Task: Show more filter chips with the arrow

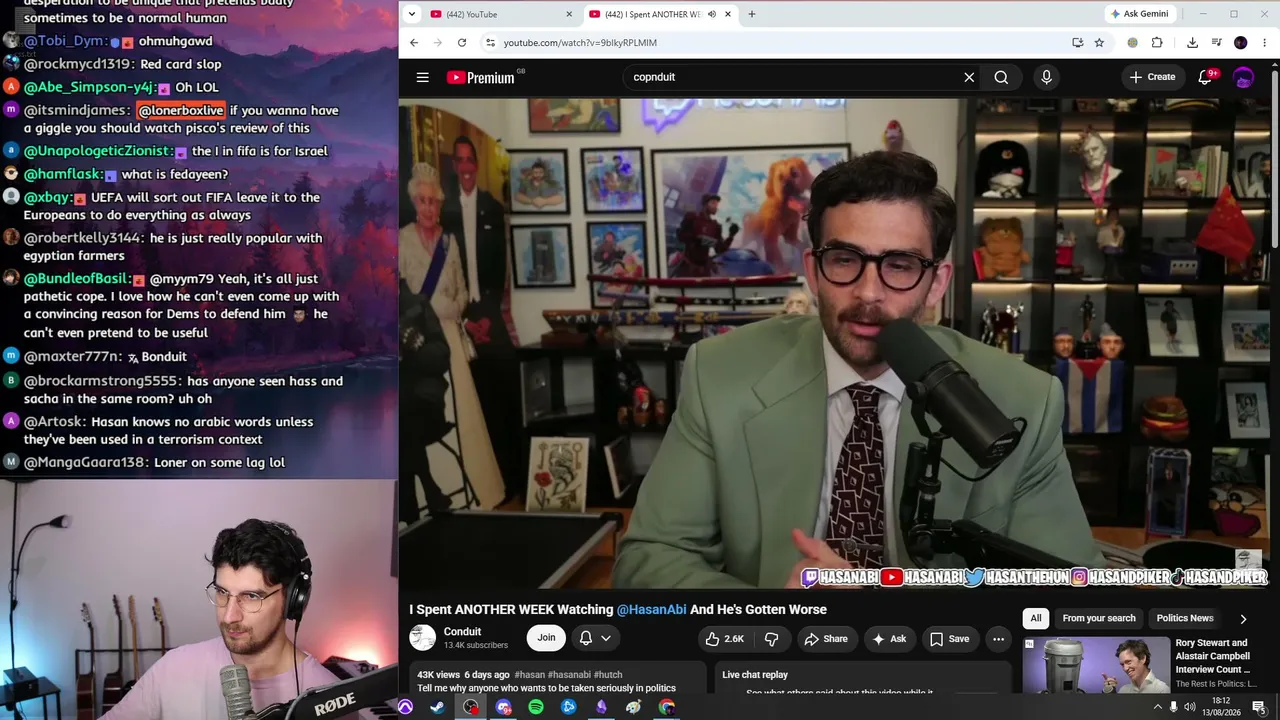Action: (x=1243, y=618)
